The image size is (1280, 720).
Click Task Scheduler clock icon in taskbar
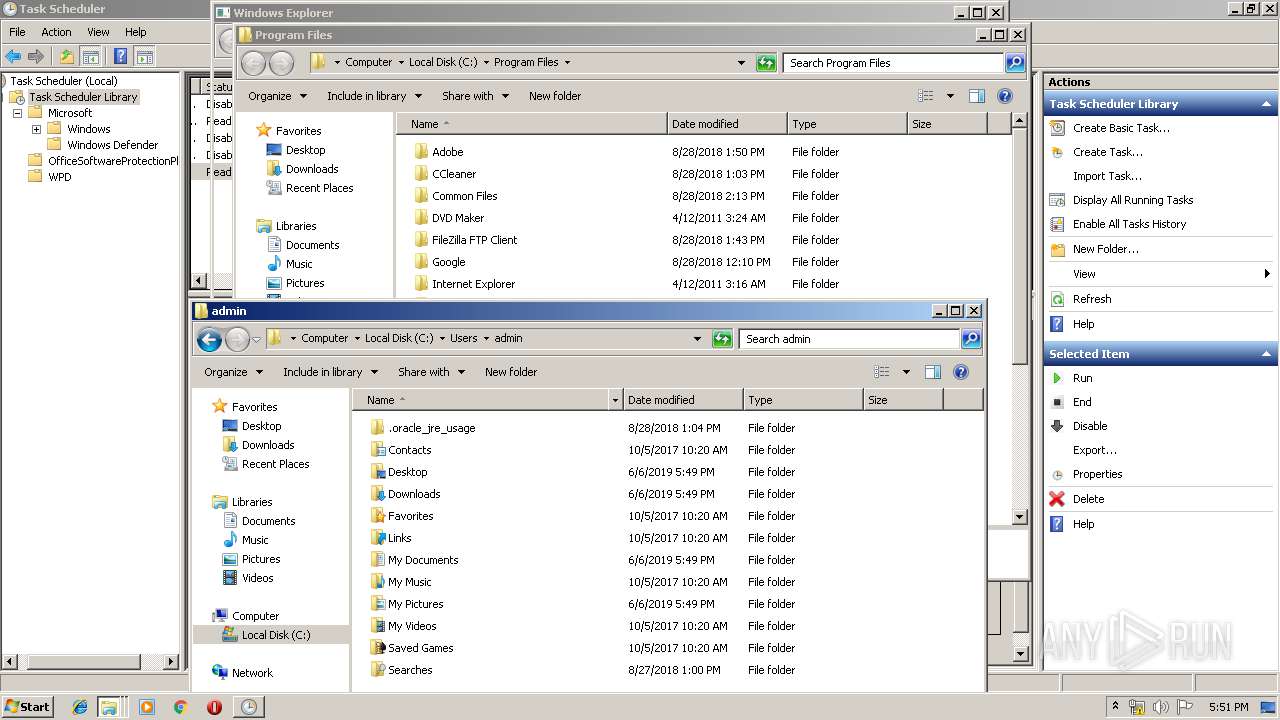point(248,707)
